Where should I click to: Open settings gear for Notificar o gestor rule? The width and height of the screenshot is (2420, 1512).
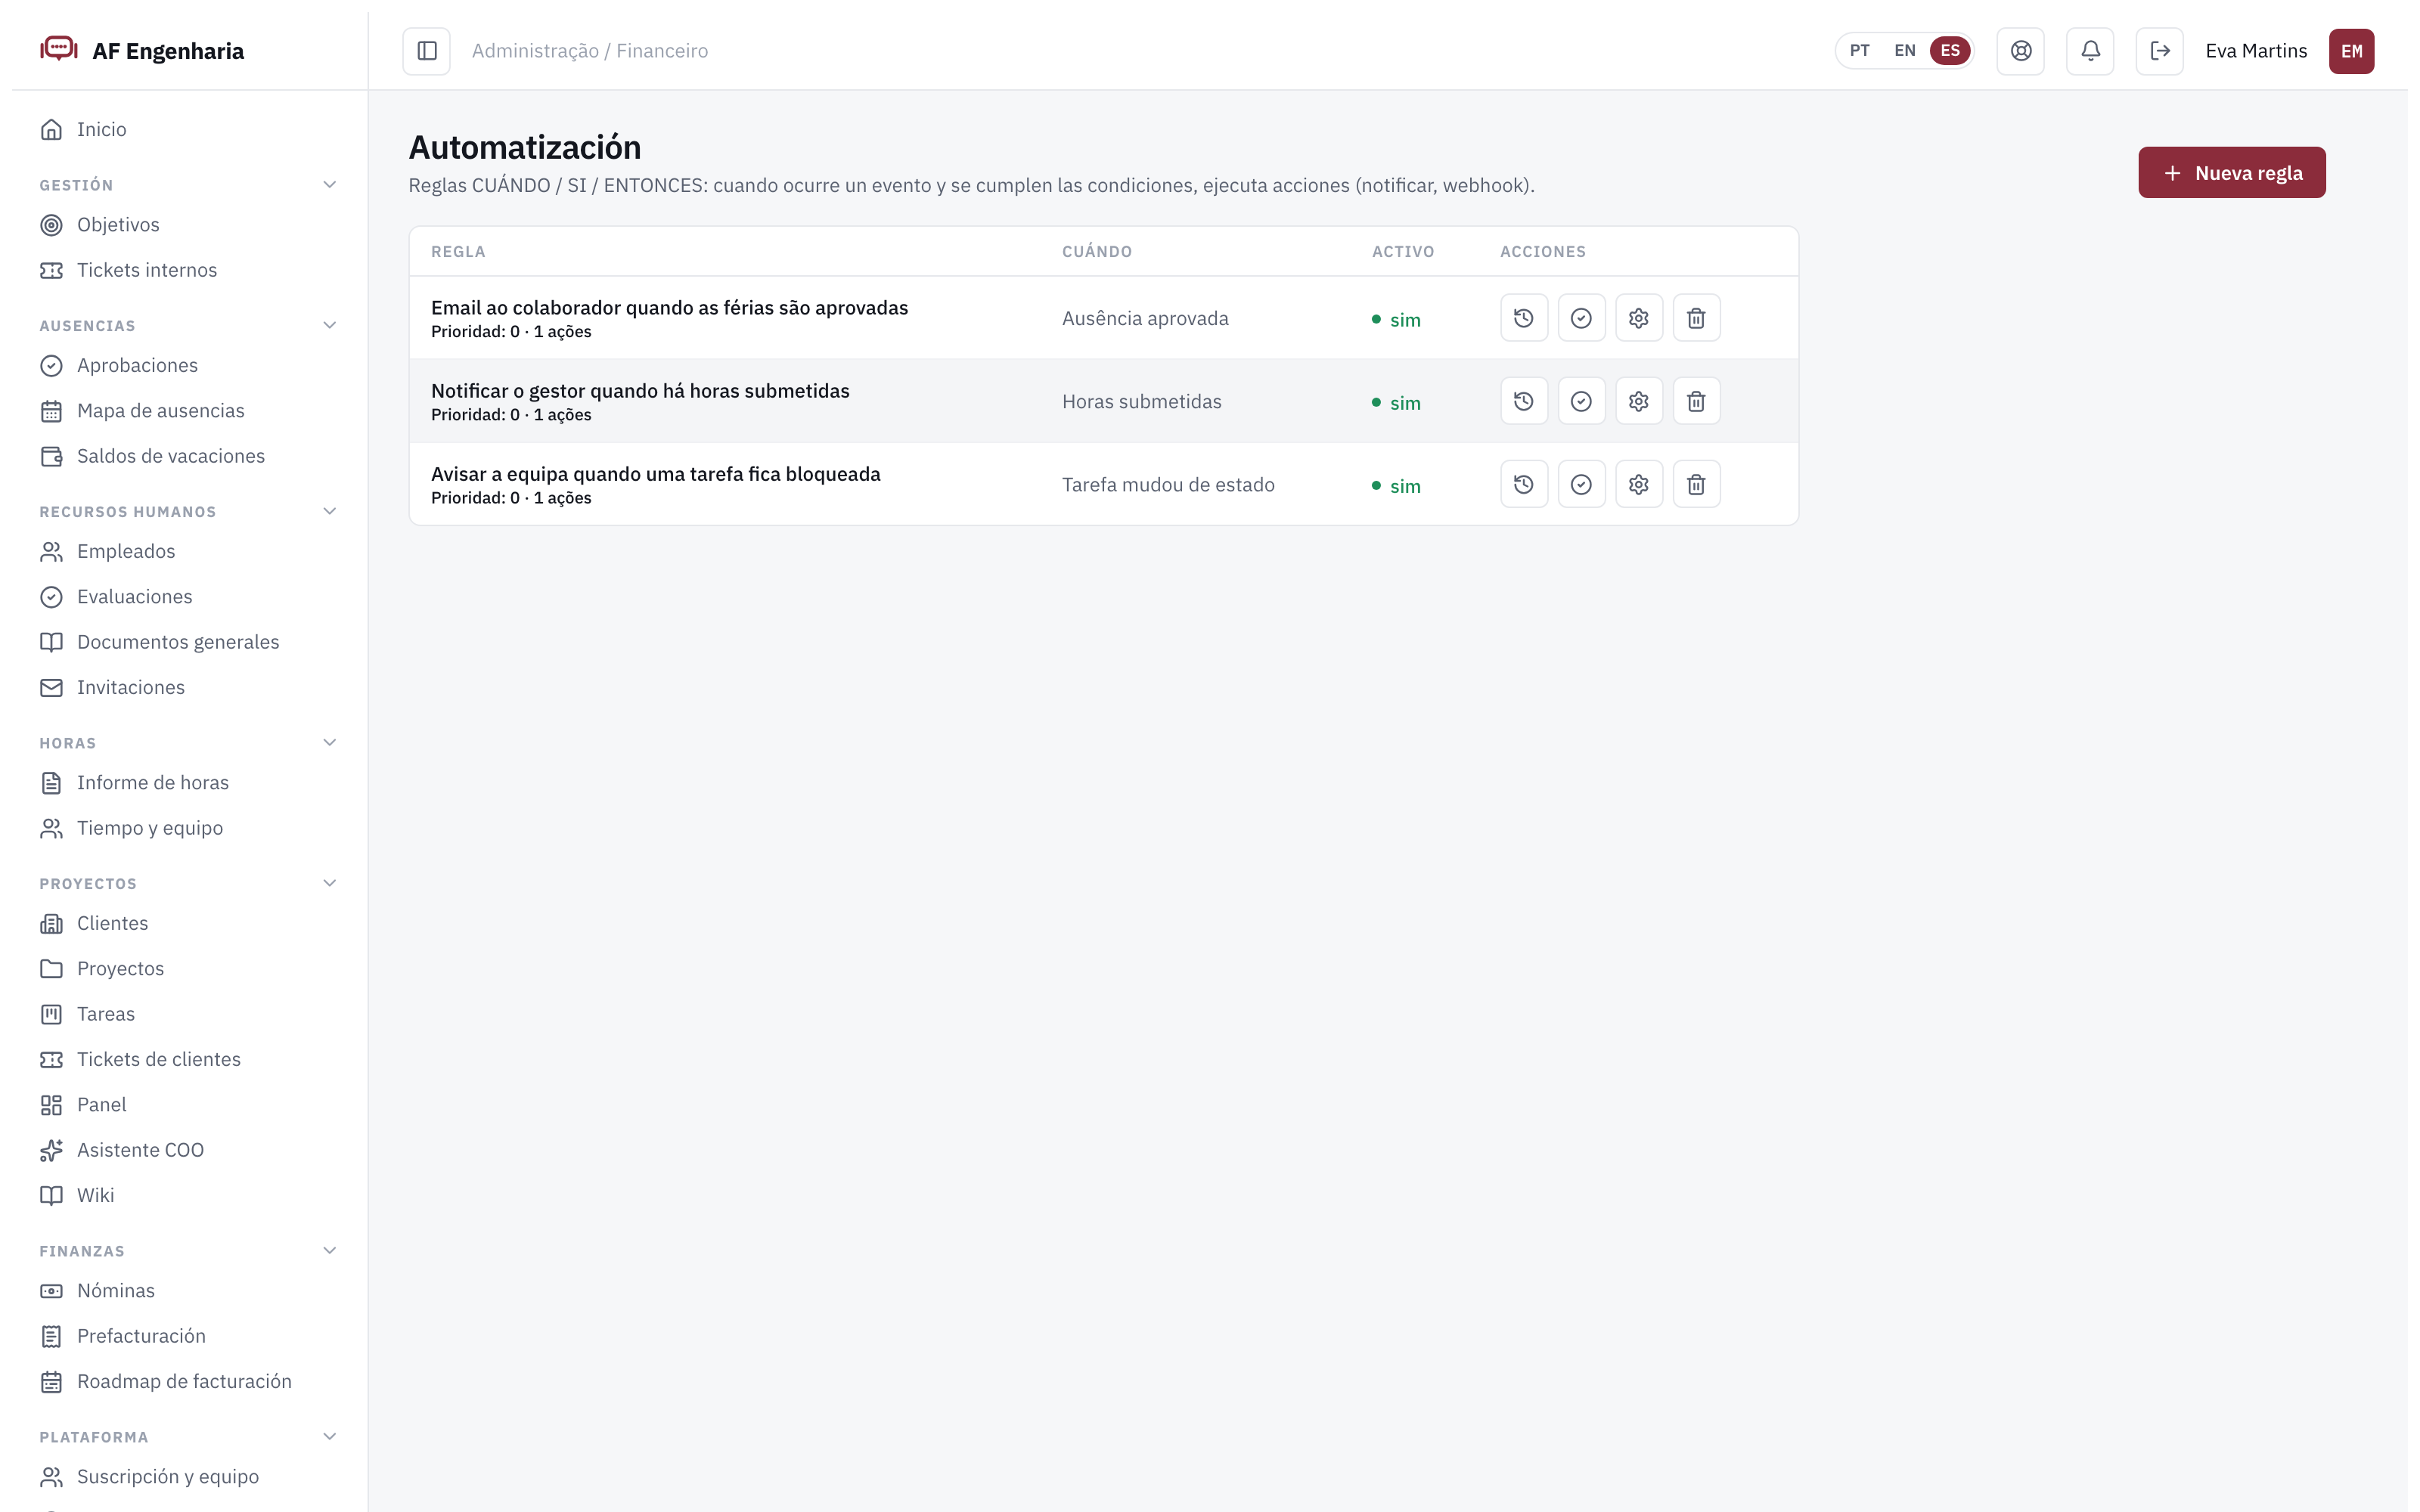(1639, 401)
